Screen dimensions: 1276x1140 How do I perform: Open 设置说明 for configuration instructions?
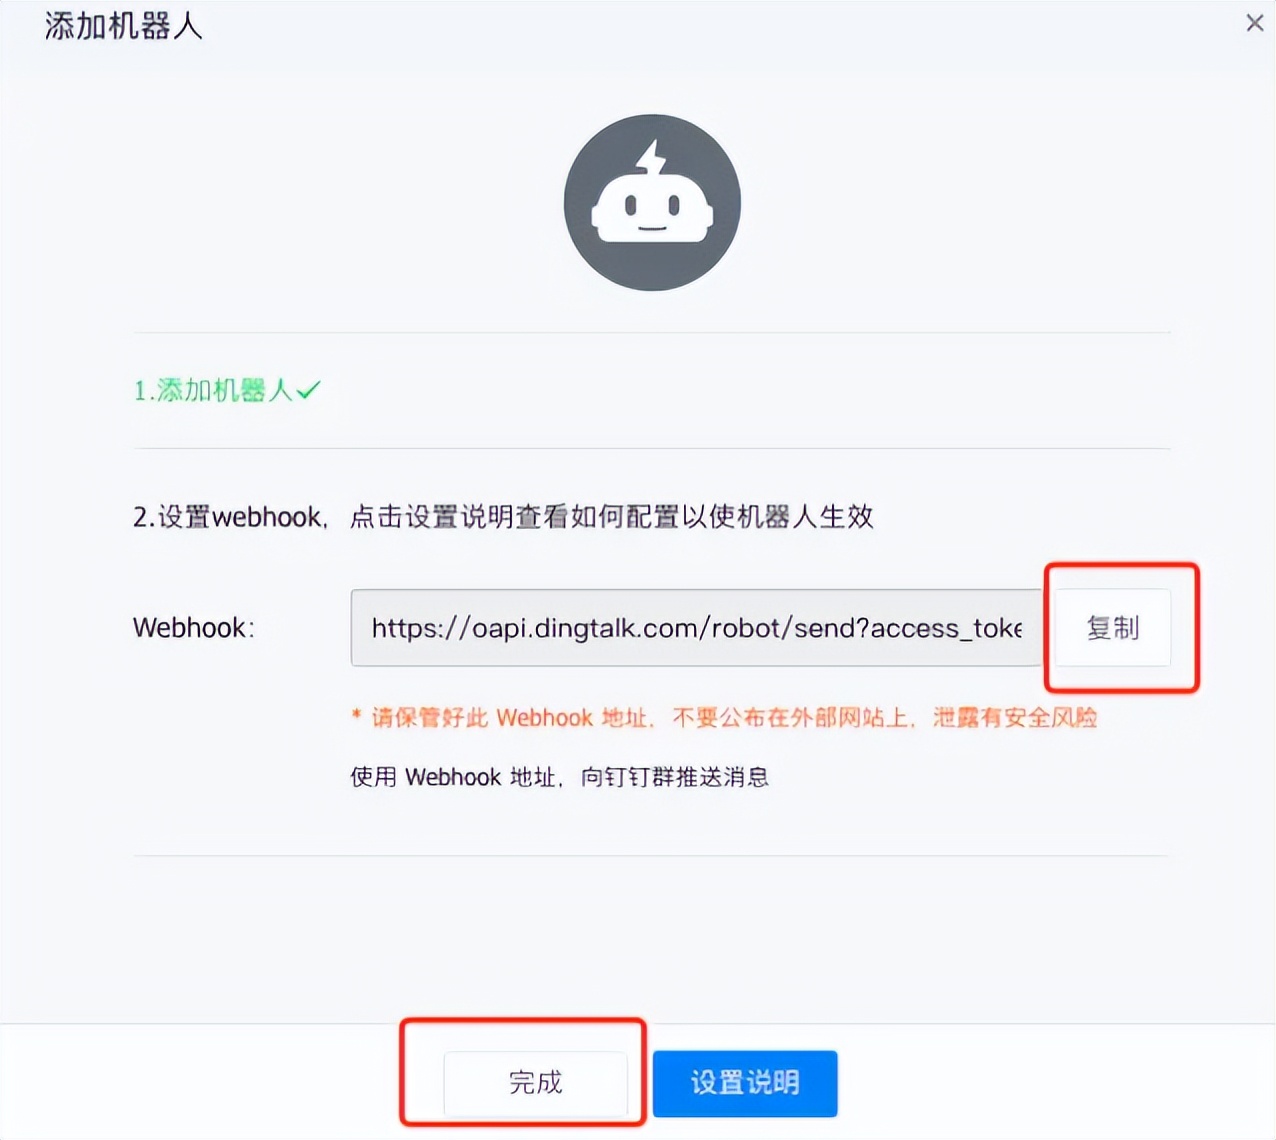[744, 1083]
